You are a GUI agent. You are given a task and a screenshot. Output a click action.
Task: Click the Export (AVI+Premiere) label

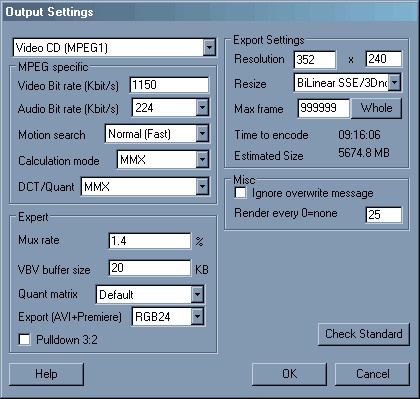point(70,317)
